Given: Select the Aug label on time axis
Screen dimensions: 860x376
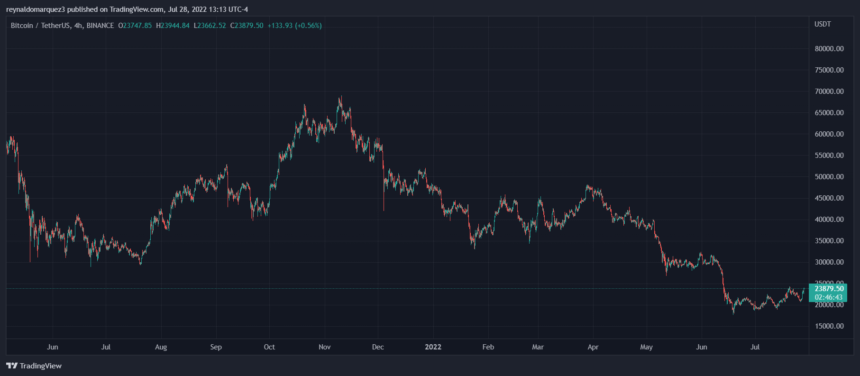Looking at the screenshot, I should pyautogui.click(x=161, y=346).
